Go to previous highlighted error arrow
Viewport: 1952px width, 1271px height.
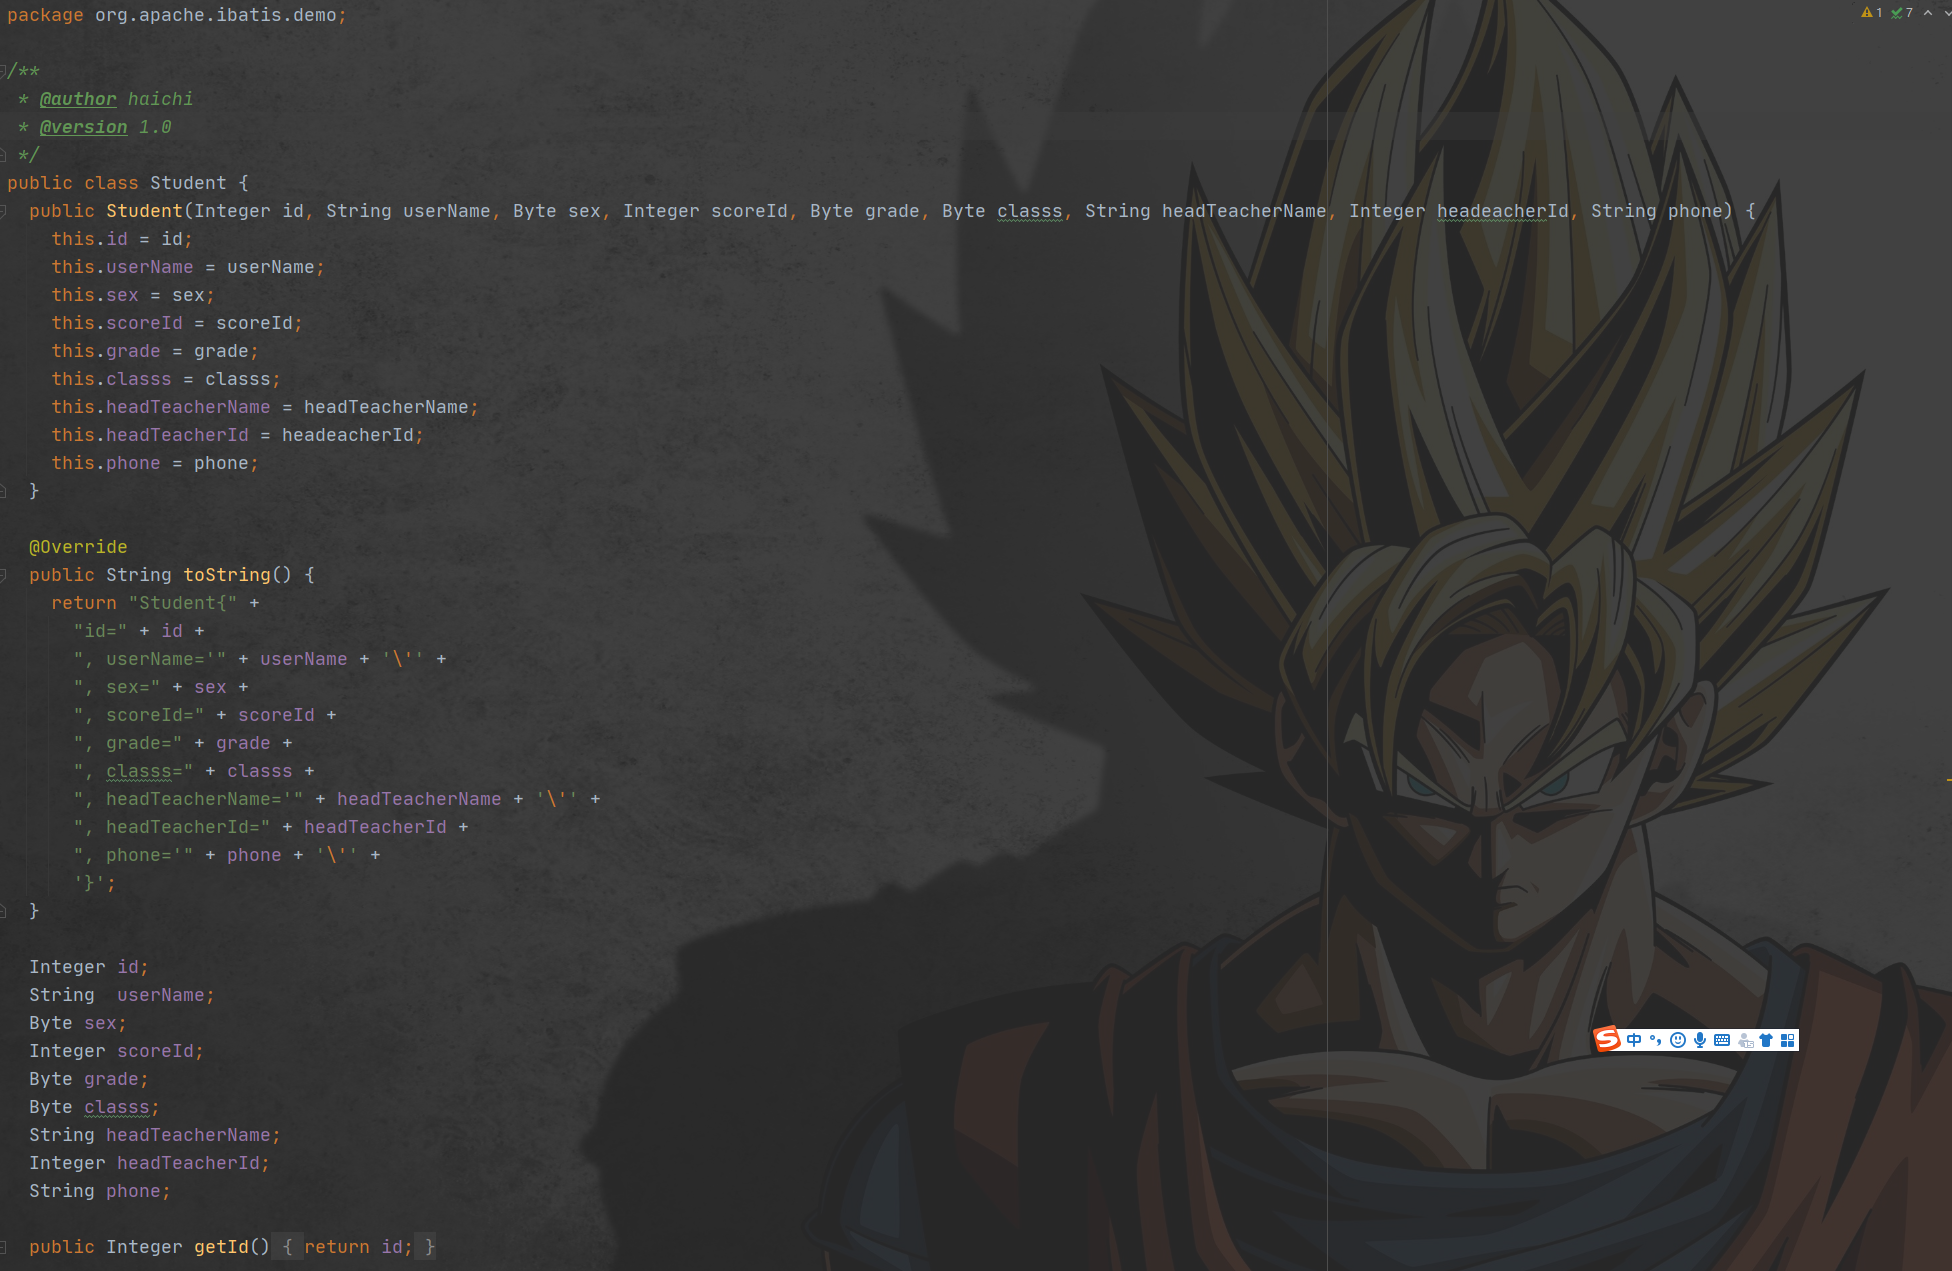point(1928,13)
